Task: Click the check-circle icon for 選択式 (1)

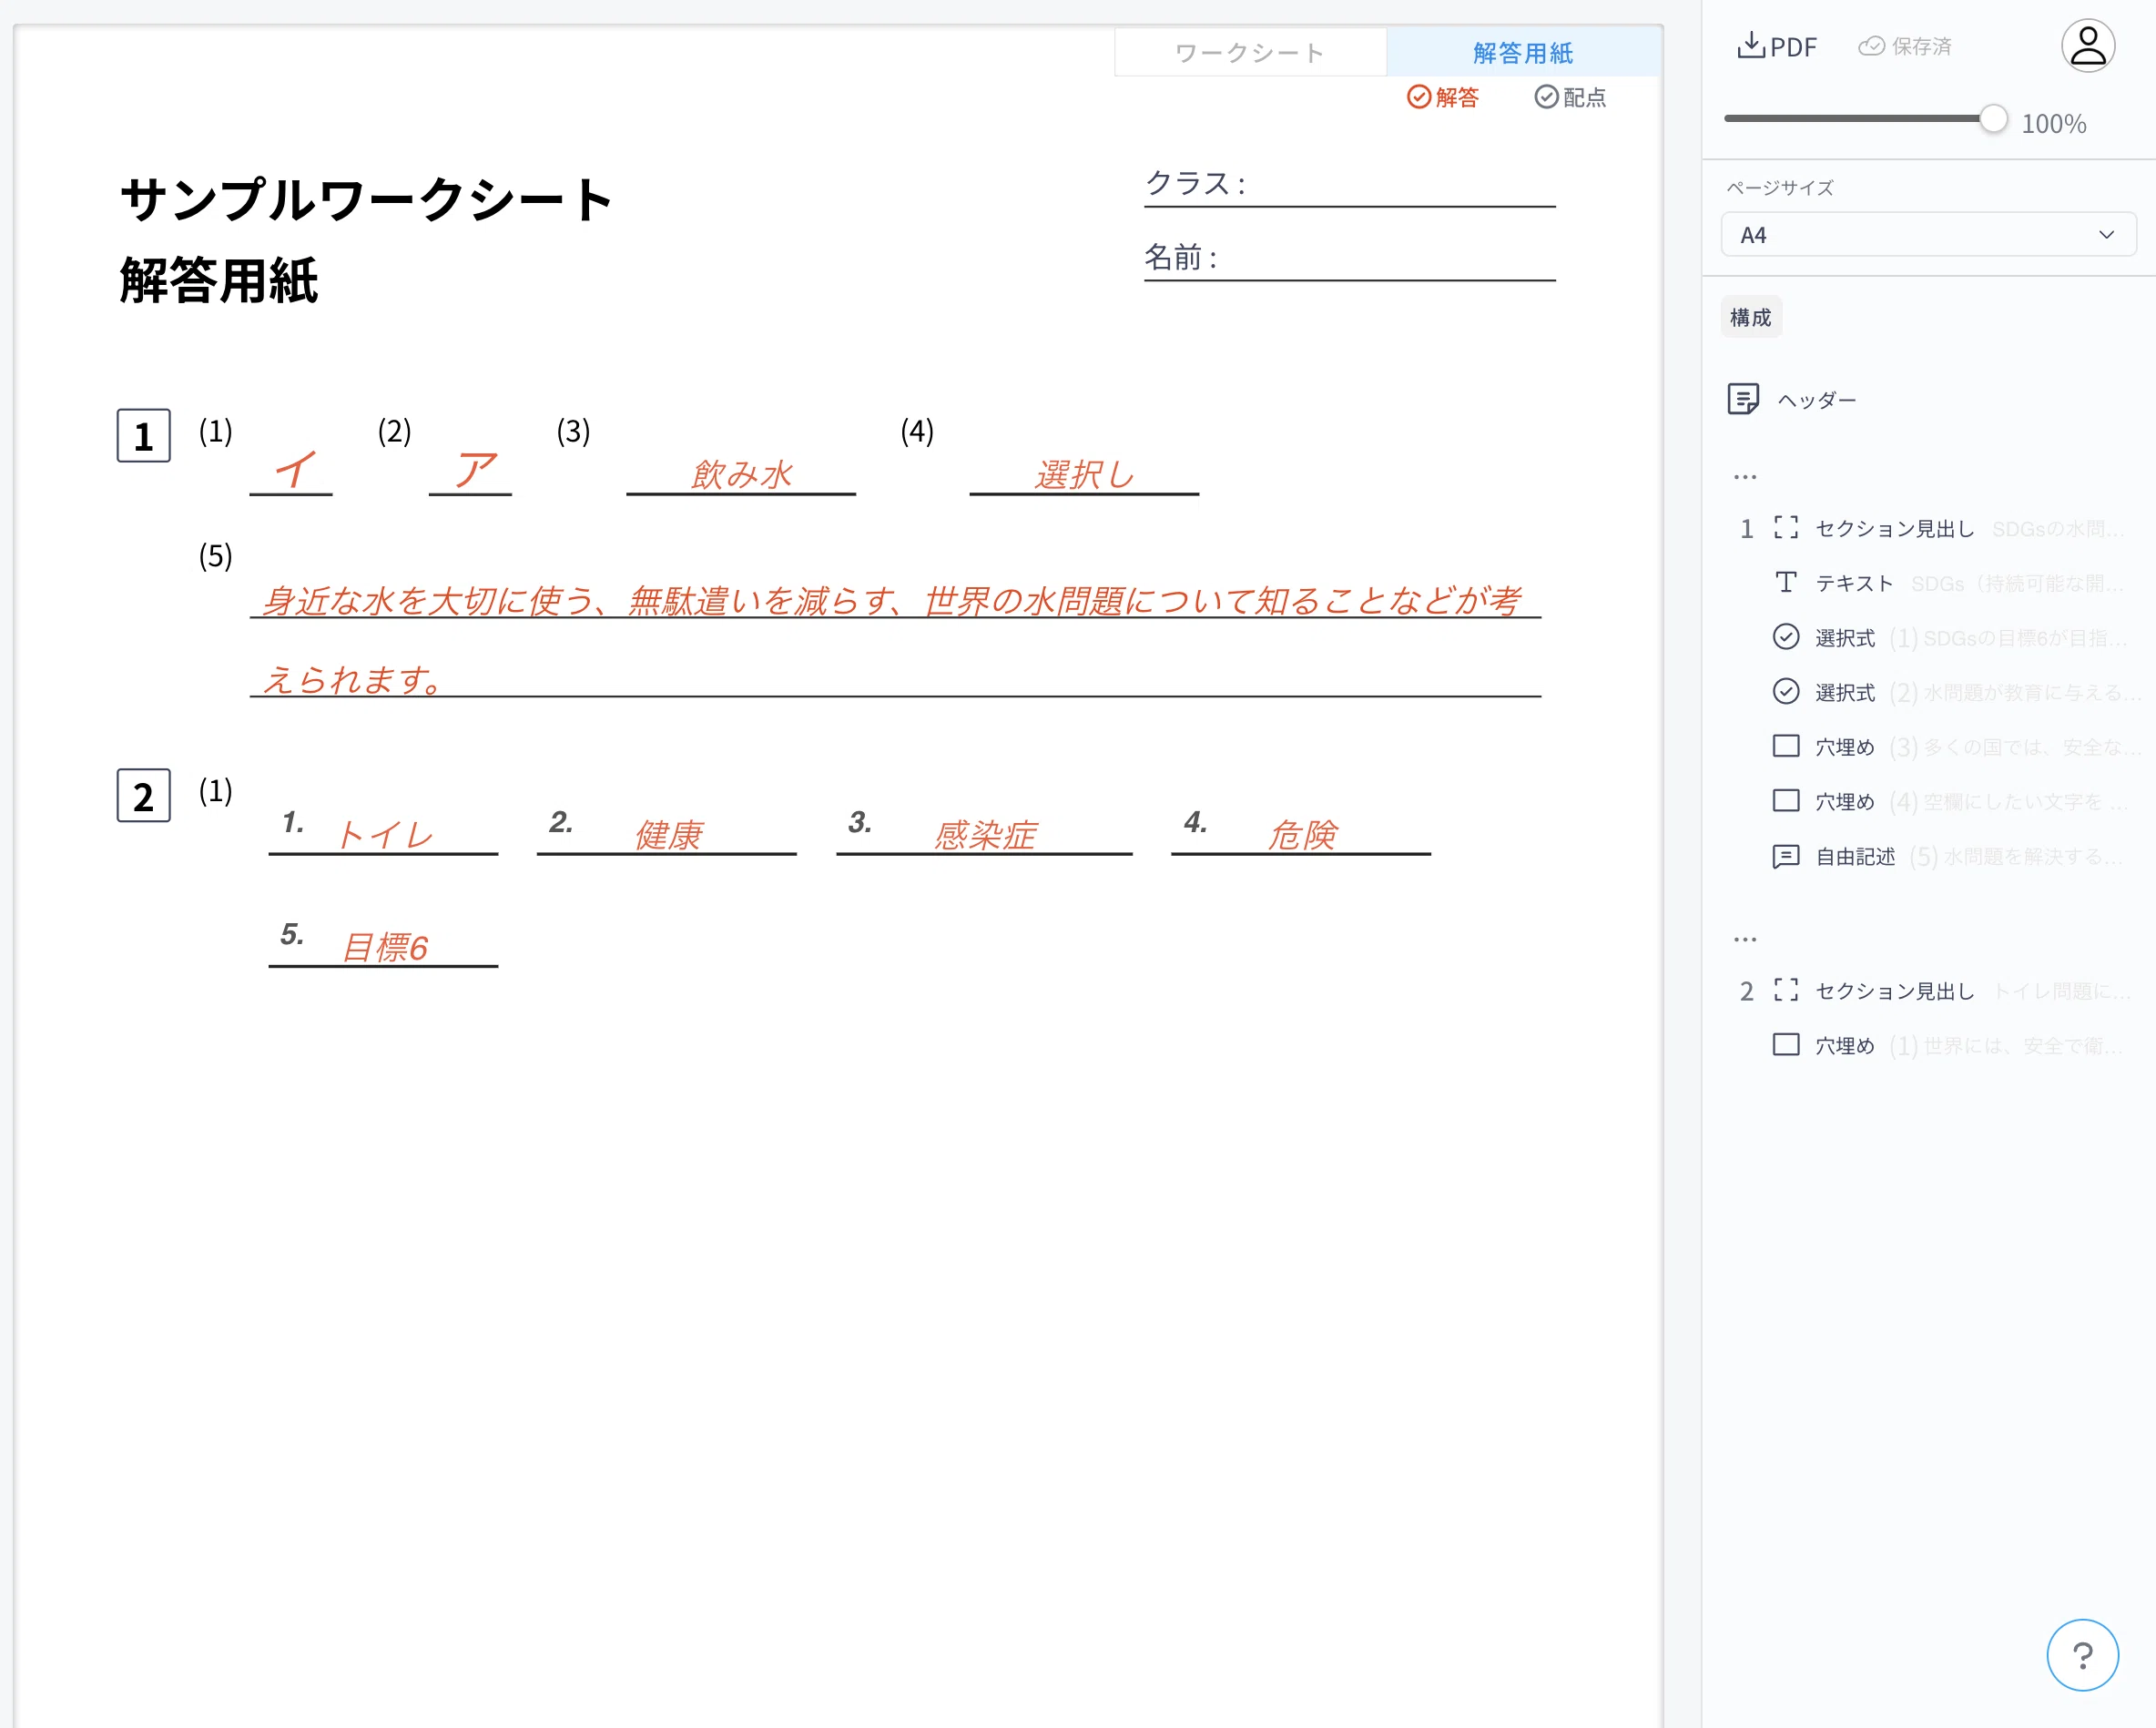Action: [x=1785, y=636]
